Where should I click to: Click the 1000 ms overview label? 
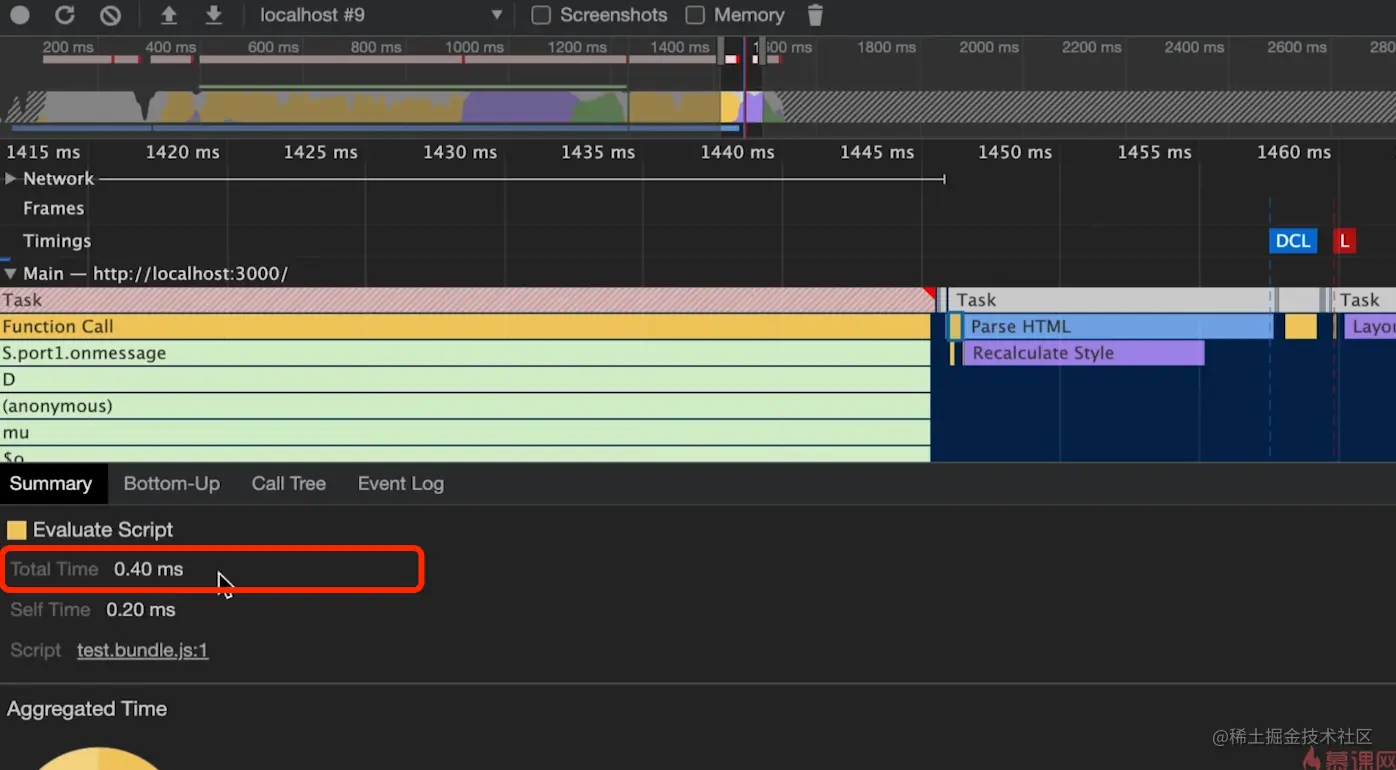[x=475, y=47]
